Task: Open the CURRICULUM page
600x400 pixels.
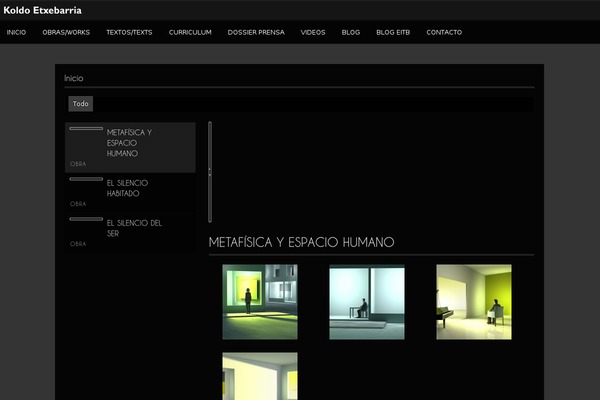Action: coord(190,33)
